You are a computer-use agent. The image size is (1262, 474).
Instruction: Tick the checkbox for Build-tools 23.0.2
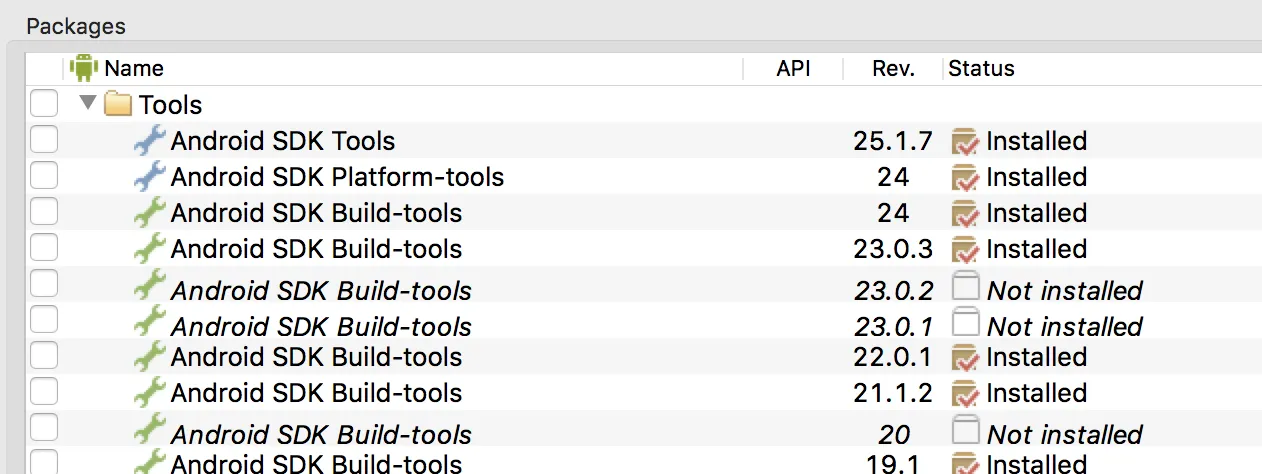pos(44,284)
